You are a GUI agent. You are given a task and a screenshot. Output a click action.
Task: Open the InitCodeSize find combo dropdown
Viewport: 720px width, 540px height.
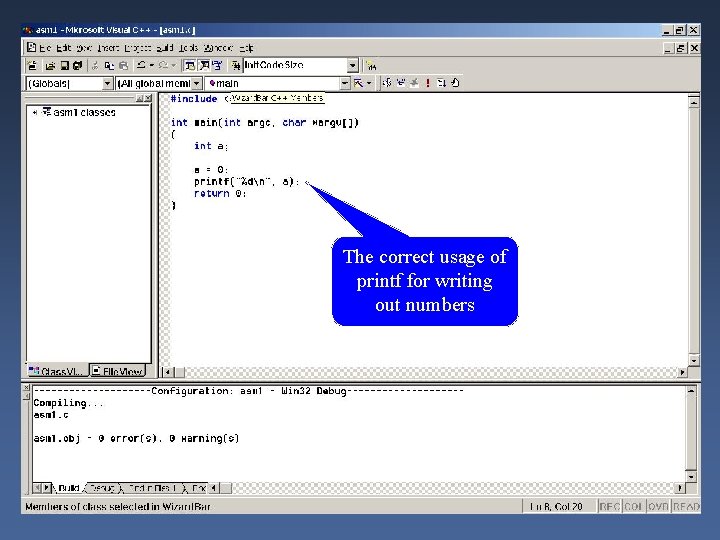[352, 66]
